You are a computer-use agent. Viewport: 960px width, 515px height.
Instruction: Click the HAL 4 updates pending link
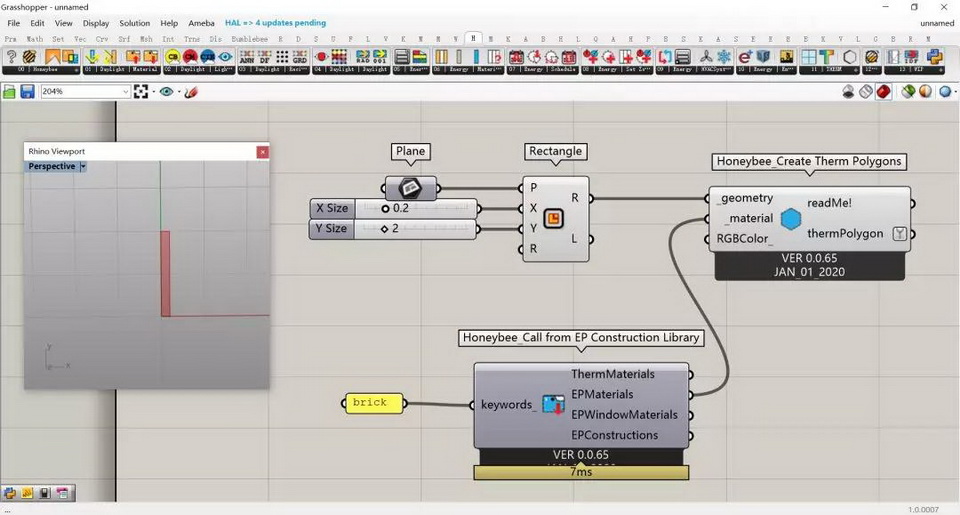click(275, 23)
